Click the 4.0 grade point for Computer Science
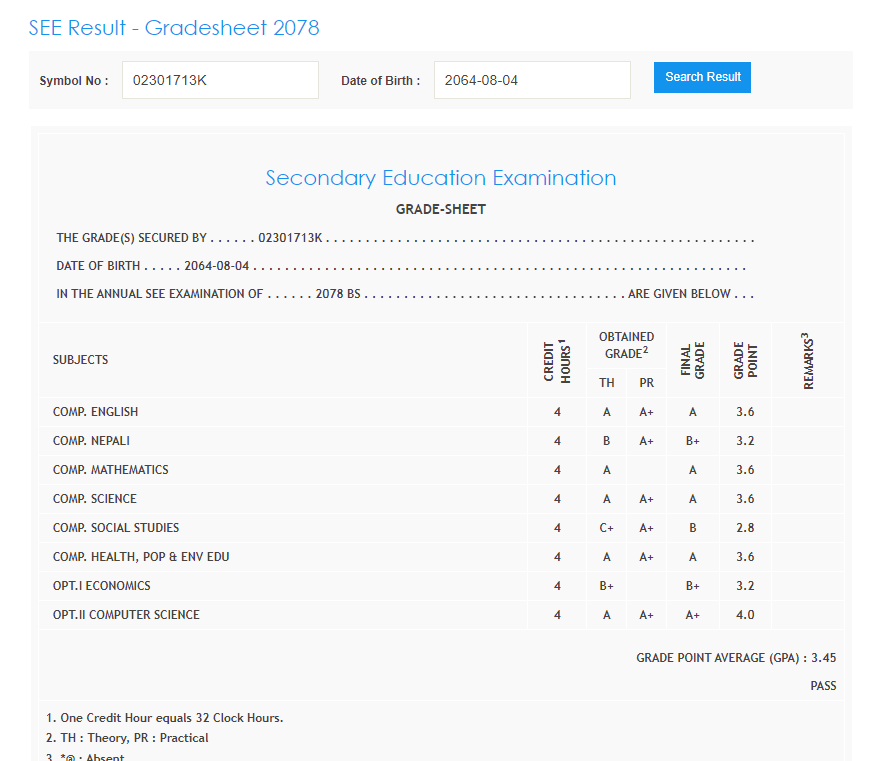Viewport: 871px width, 761px height. click(x=744, y=615)
